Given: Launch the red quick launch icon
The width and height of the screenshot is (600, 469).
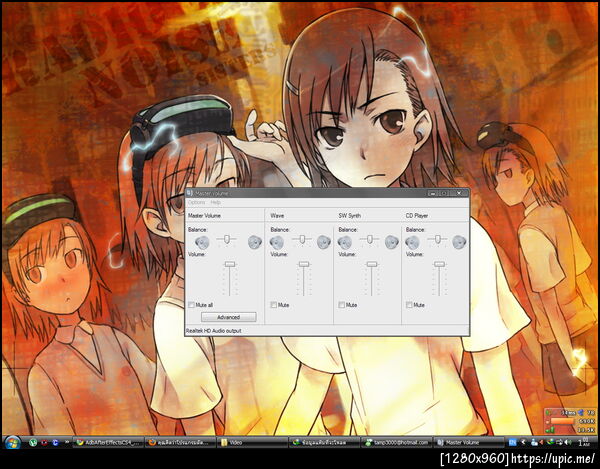Looking at the screenshot, I should click(44, 442).
